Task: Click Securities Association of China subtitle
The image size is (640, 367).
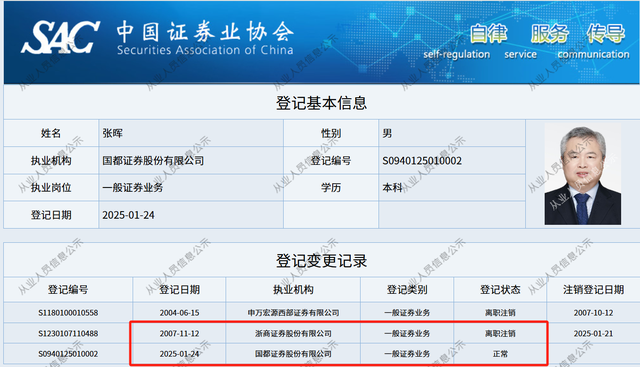Action: point(205,50)
